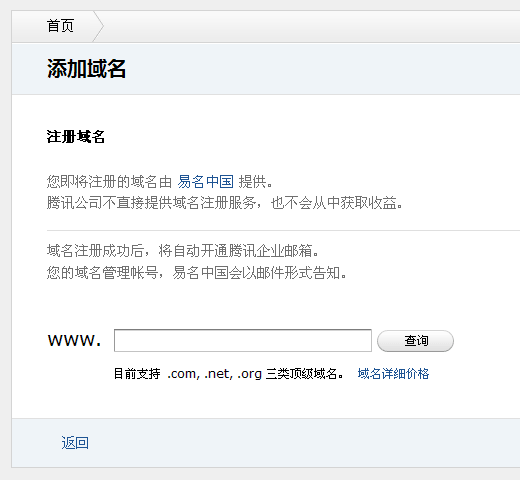Click the .com, .net, .org support note

coord(215,374)
